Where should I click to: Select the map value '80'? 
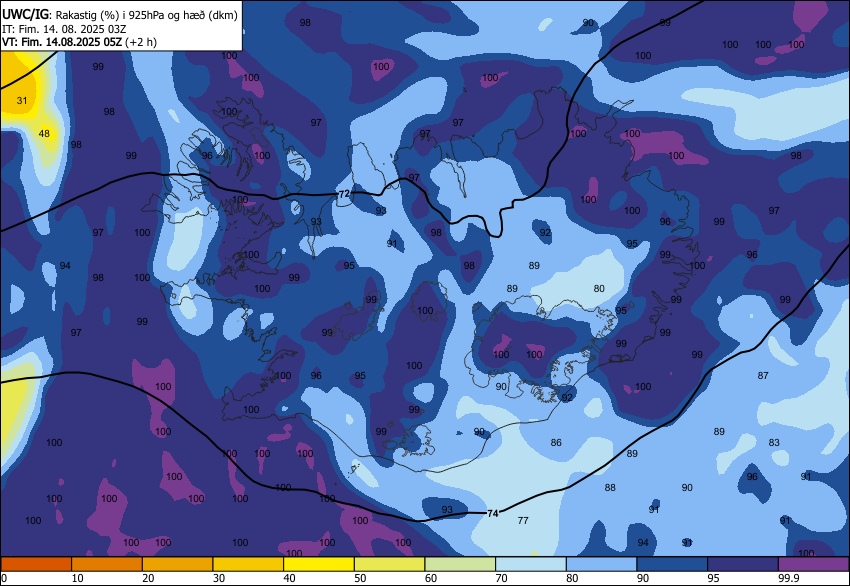click(599, 288)
